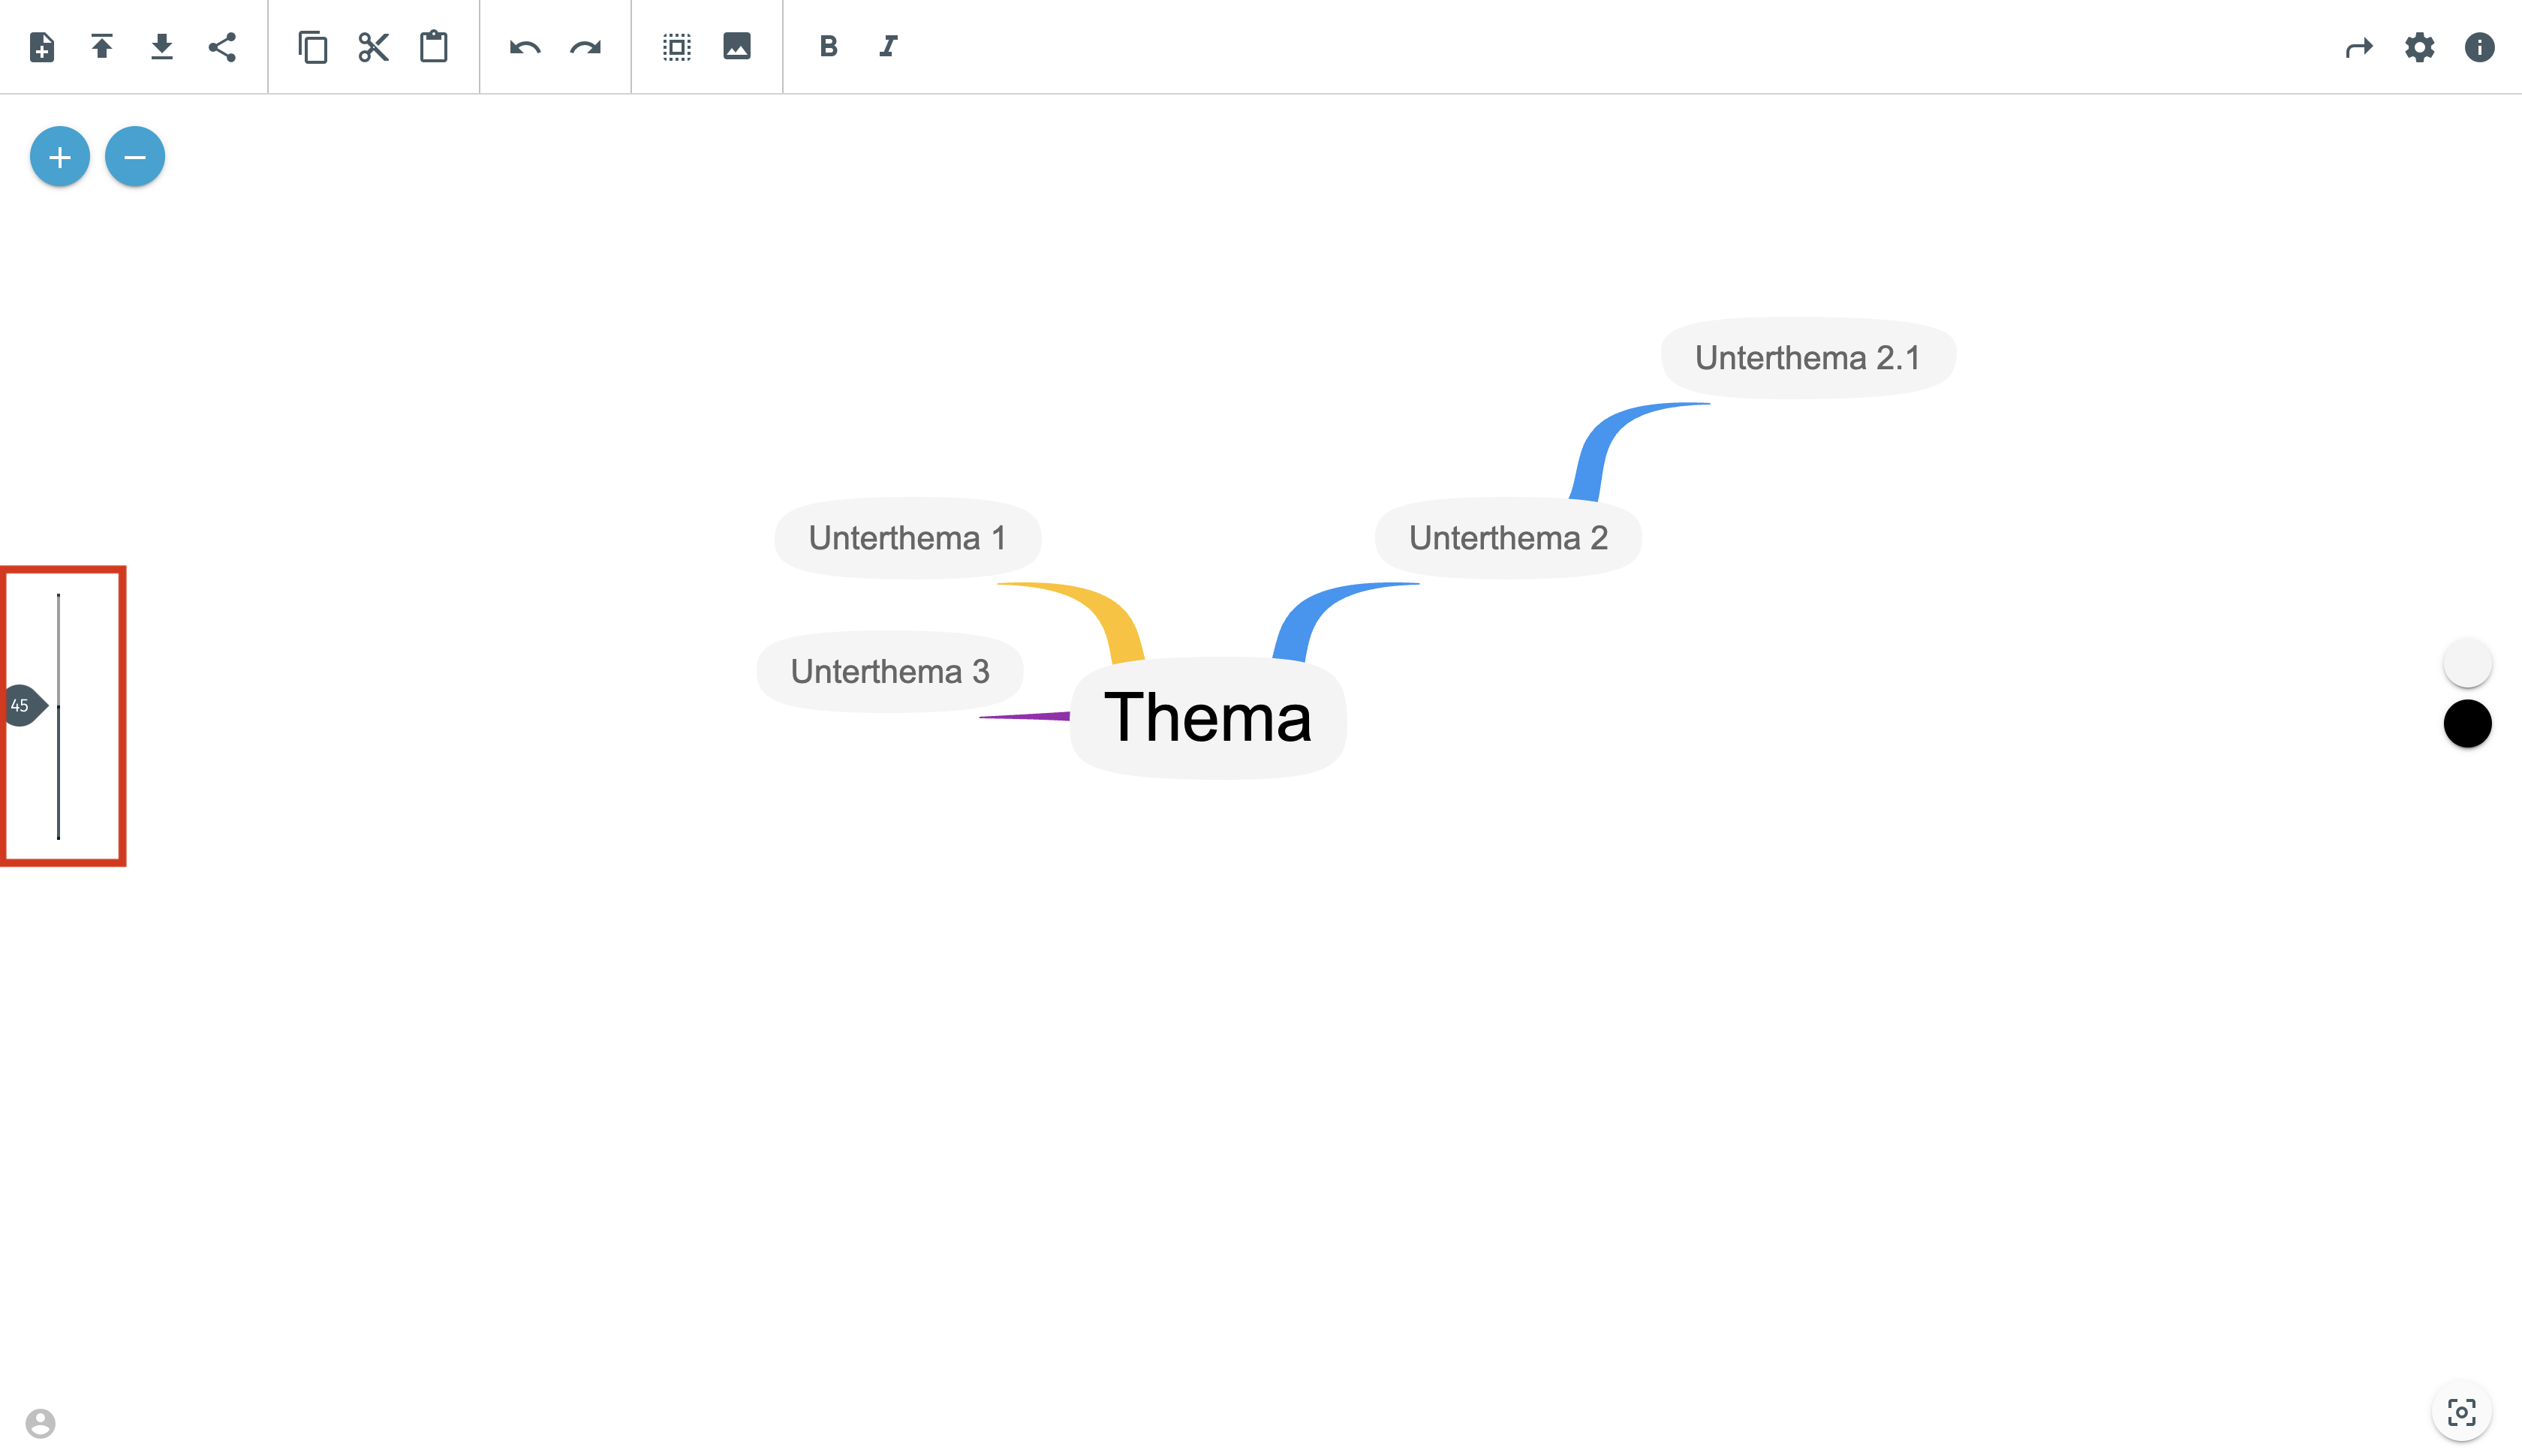Redo the last undone action

point(585,47)
